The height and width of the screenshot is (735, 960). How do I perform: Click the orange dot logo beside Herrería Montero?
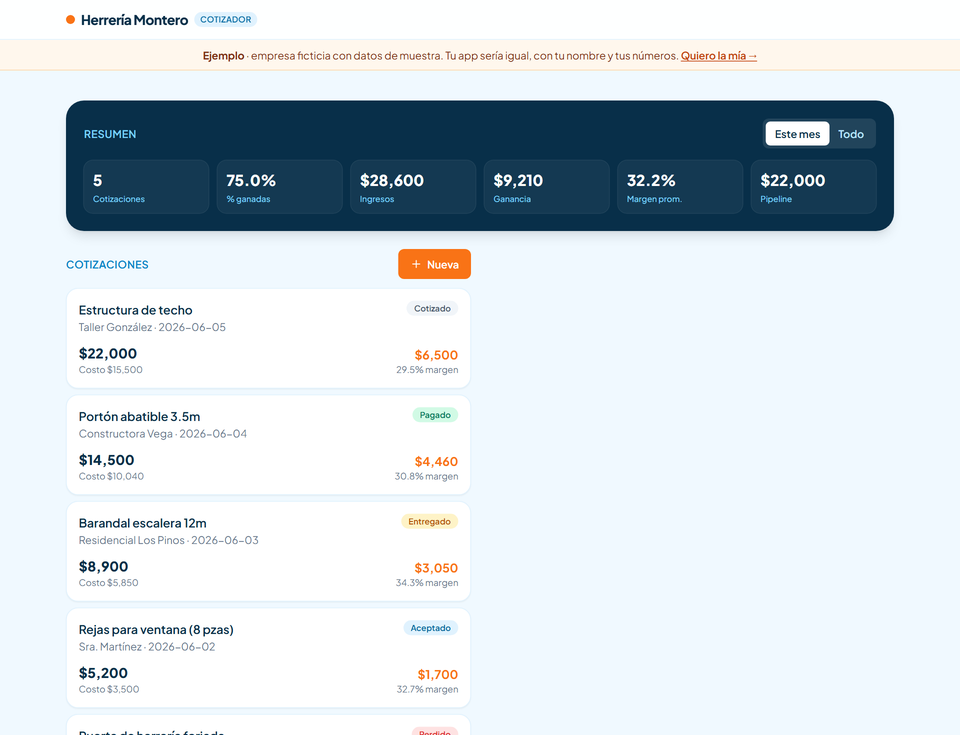coord(70,20)
